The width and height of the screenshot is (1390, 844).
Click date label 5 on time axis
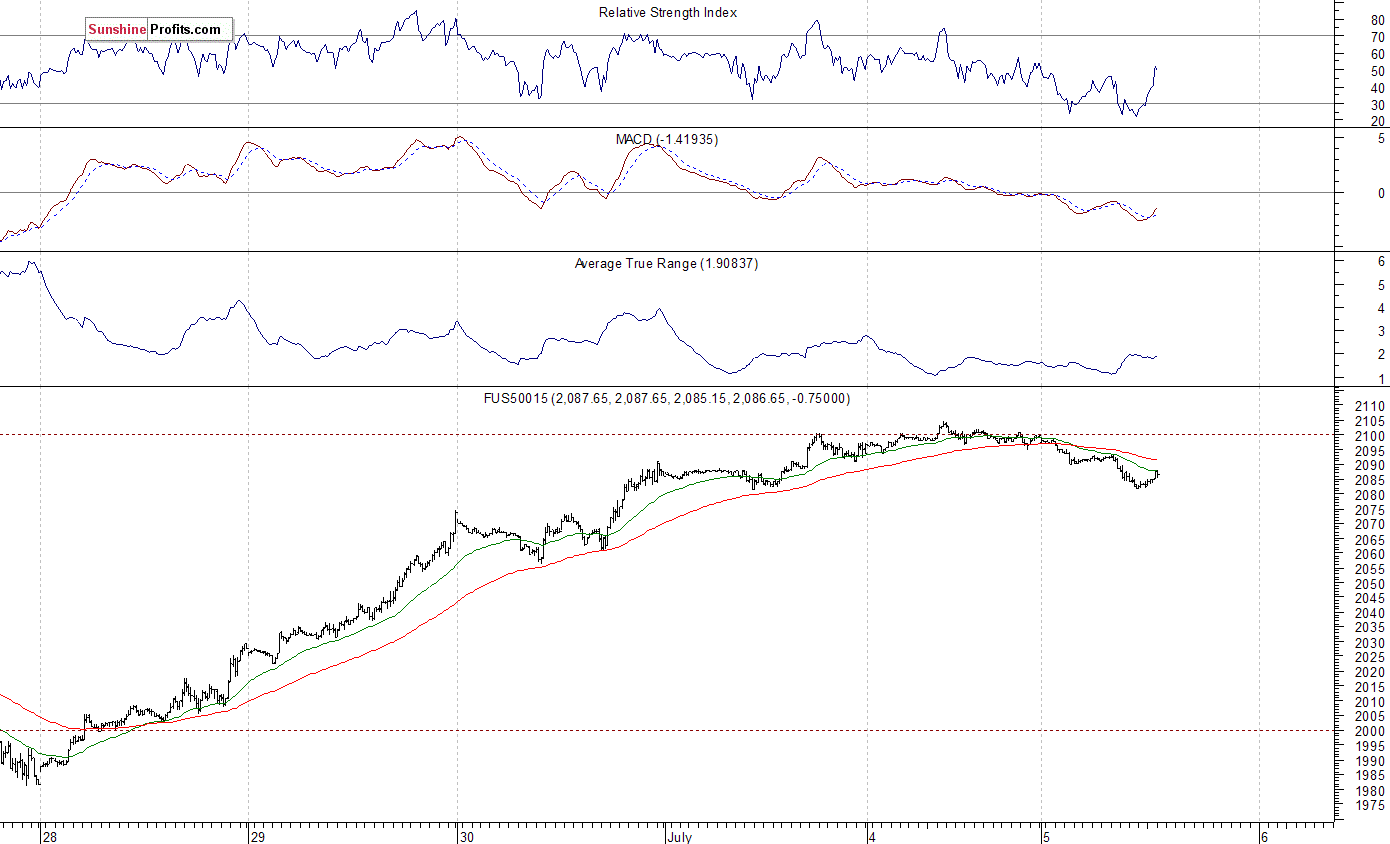pyautogui.click(x=1046, y=836)
